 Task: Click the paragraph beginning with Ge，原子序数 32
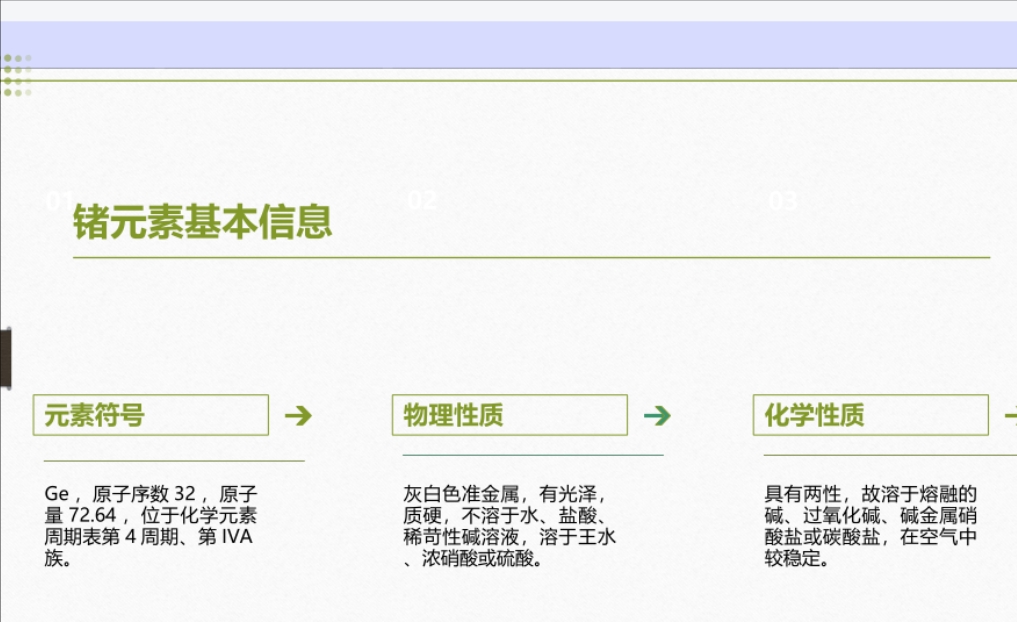[x=150, y=525]
